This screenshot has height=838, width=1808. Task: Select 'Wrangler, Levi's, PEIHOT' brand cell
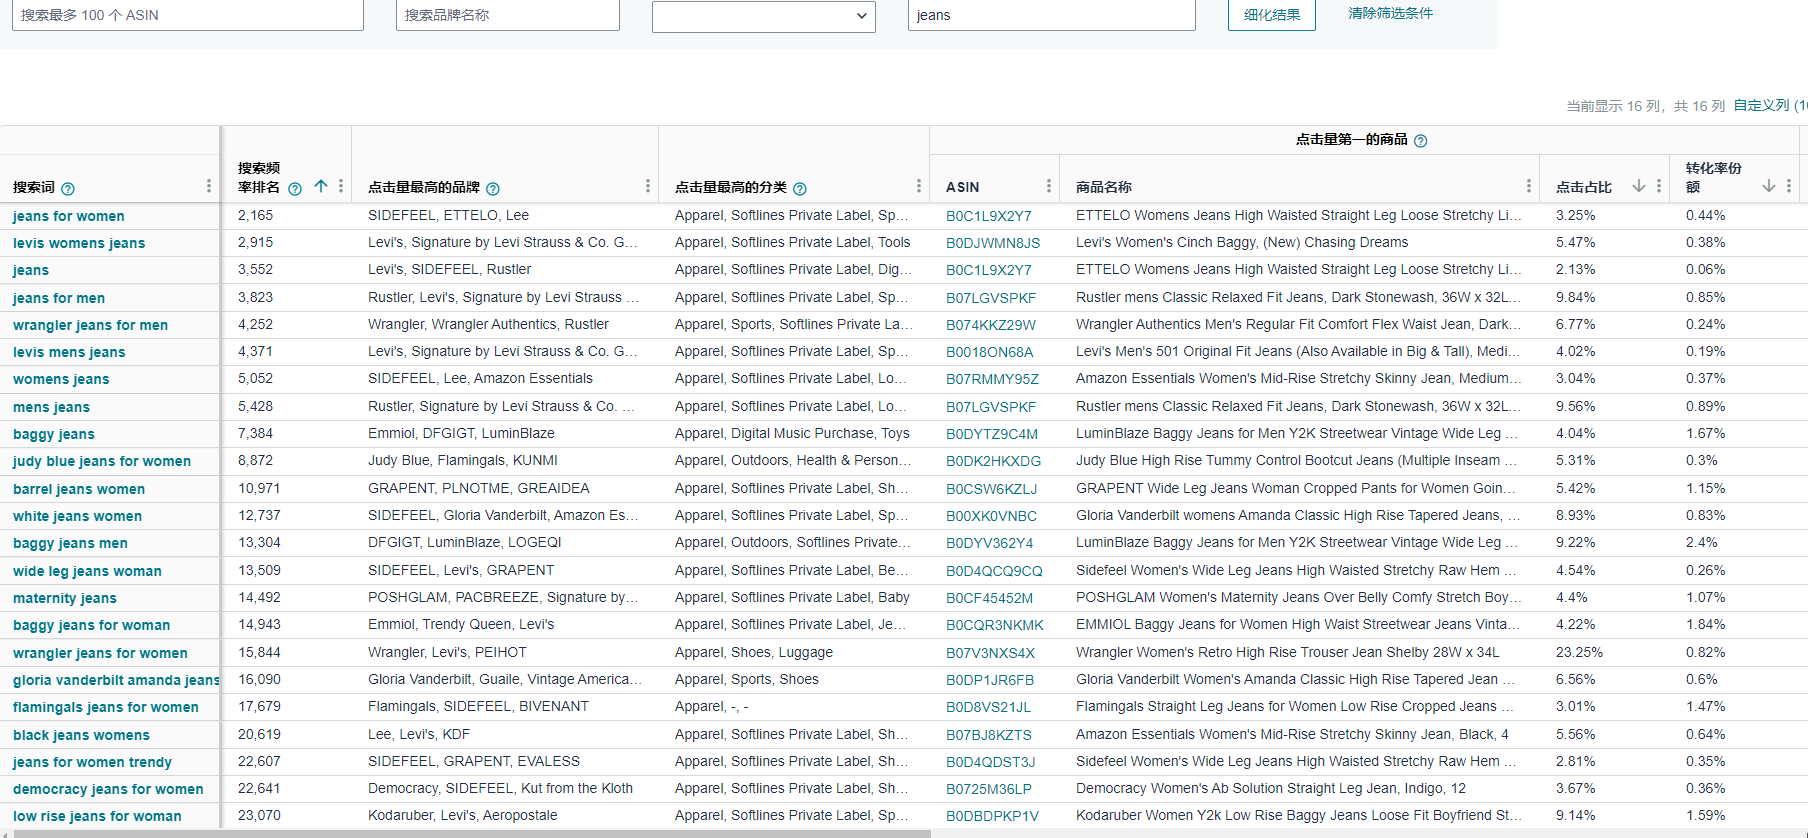point(447,652)
